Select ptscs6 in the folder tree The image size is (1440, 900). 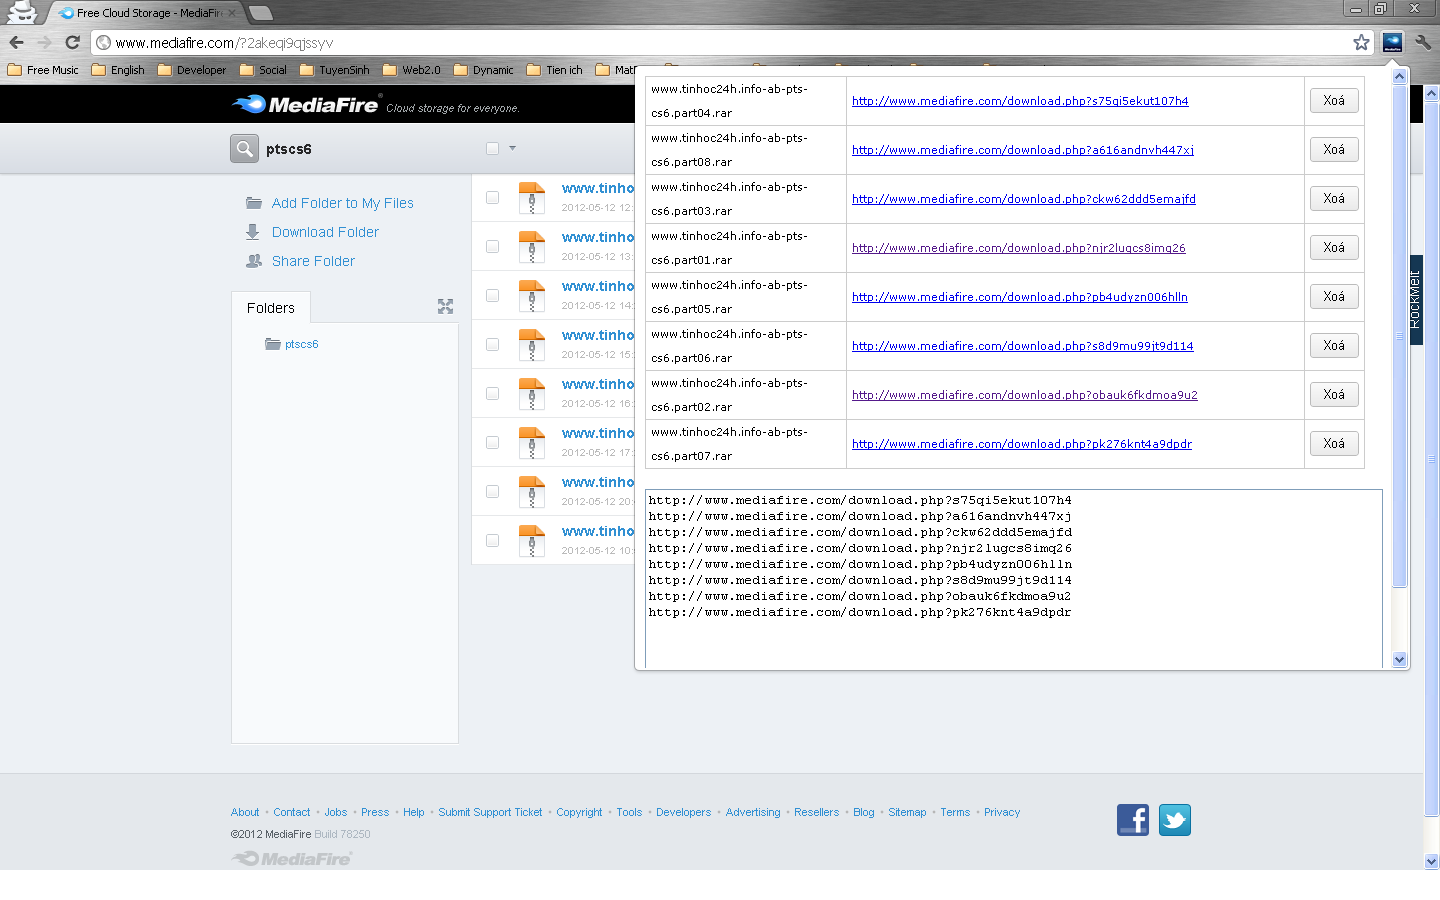[x=301, y=344]
